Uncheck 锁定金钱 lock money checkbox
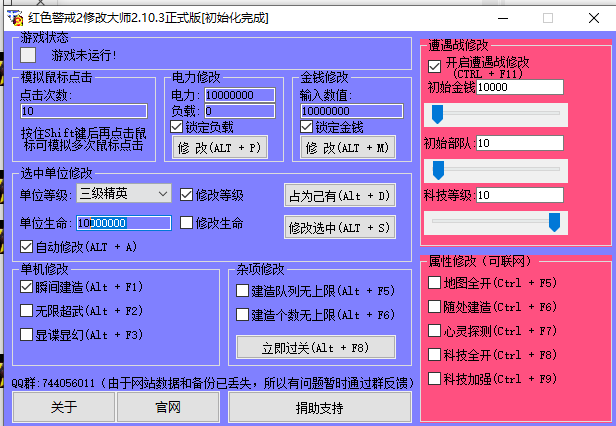The image size is (616, 426). (x=307, y=127)
